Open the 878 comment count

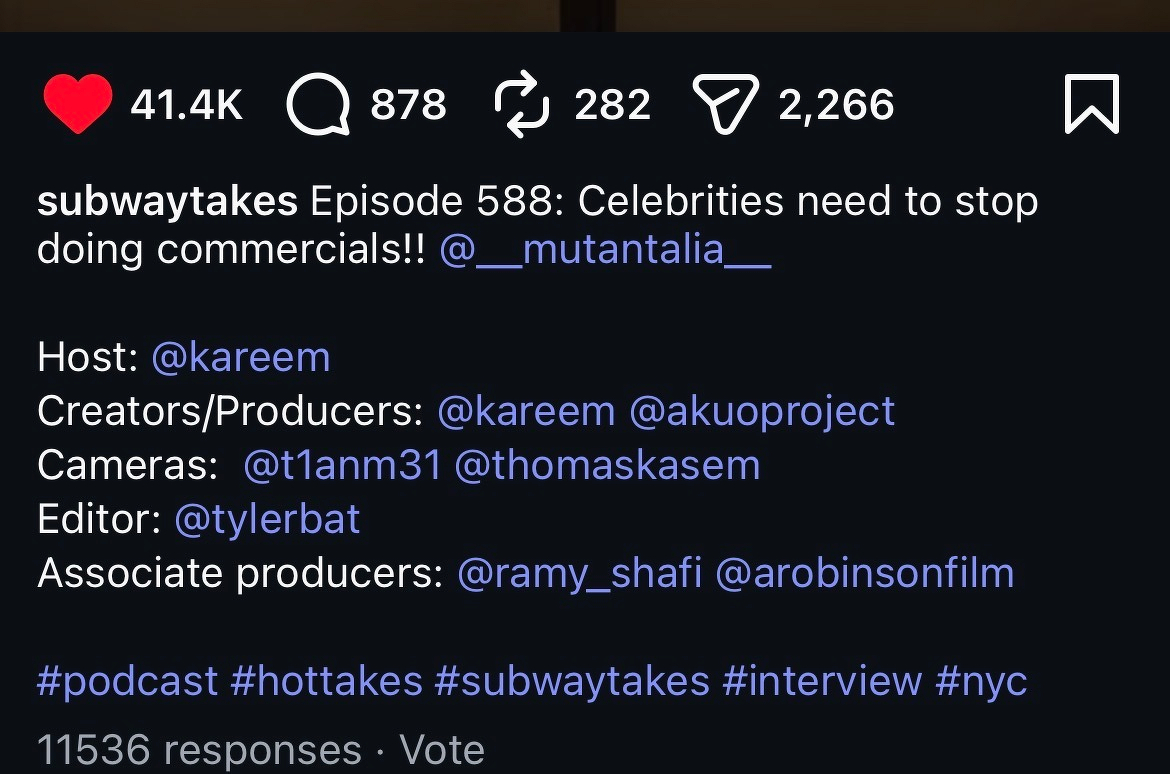tap(410, 103)
